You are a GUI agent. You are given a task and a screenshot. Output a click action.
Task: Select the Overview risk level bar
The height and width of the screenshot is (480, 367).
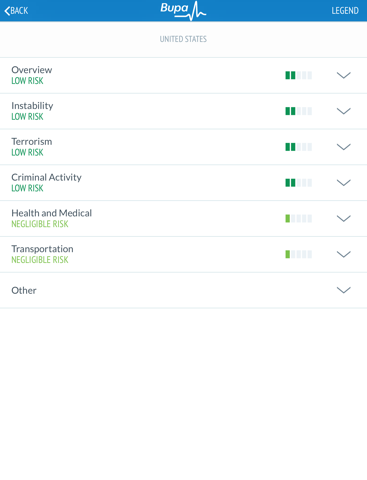pos(299,75)
